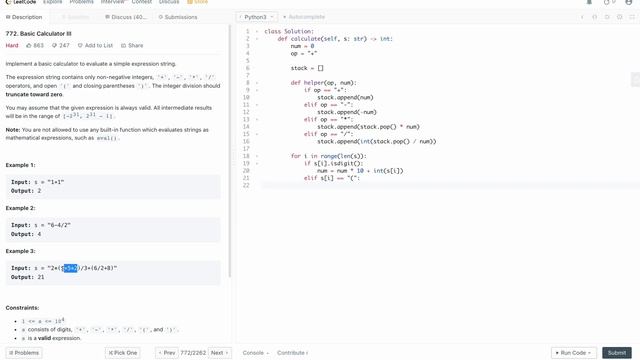Screen dimensions: 640x360
Task: Switch to the Submissions tab
Action: point(178,17)
